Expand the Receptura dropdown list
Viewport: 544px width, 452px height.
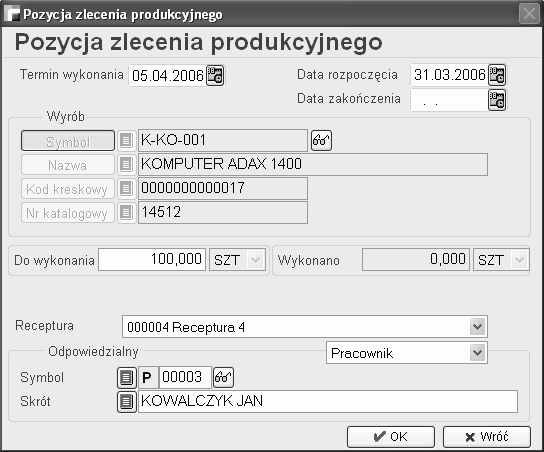click(x=477, y=327)
